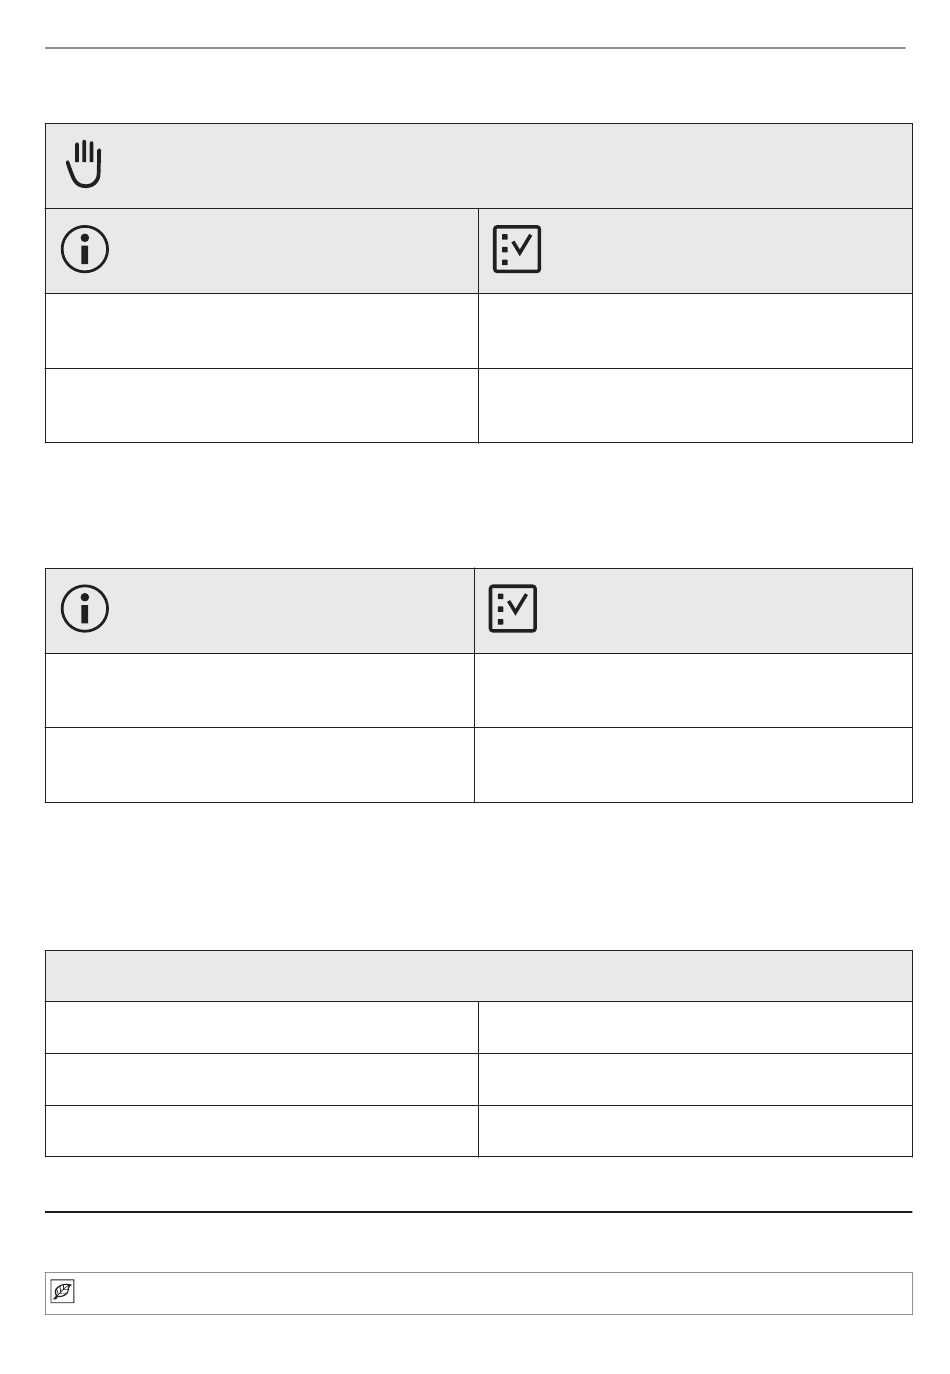
Task: Click the empty cell directly below first checklist icon
Action: [695, 331]
